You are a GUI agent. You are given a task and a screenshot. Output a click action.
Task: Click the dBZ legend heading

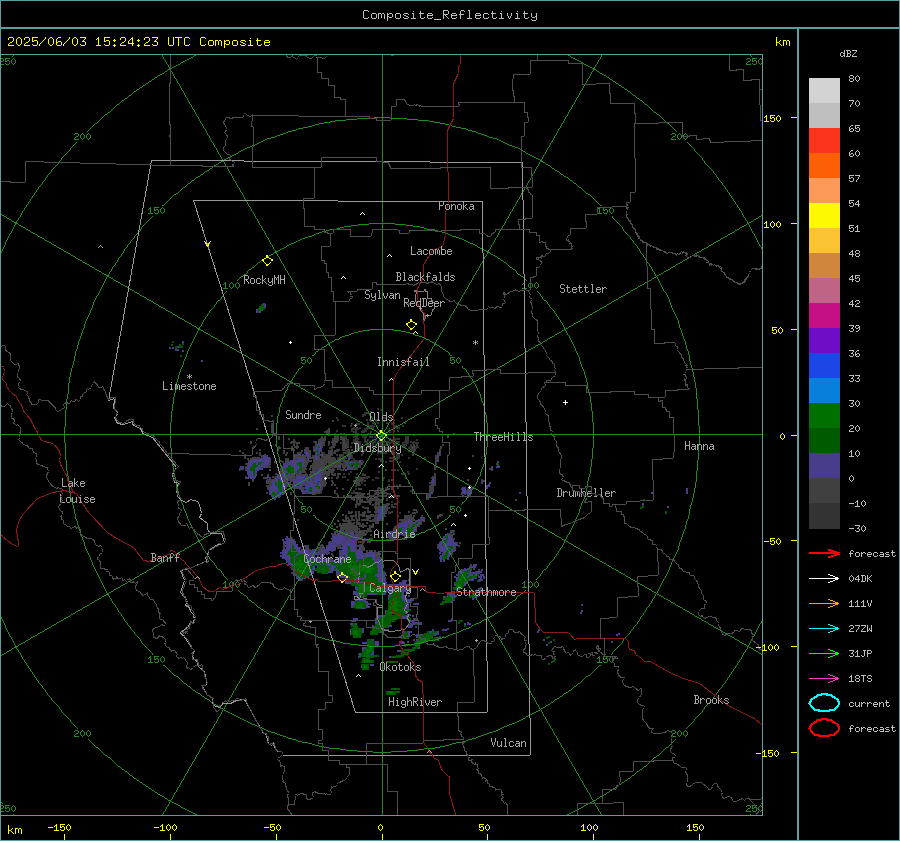pyautogui.click(x=848, y=53)
